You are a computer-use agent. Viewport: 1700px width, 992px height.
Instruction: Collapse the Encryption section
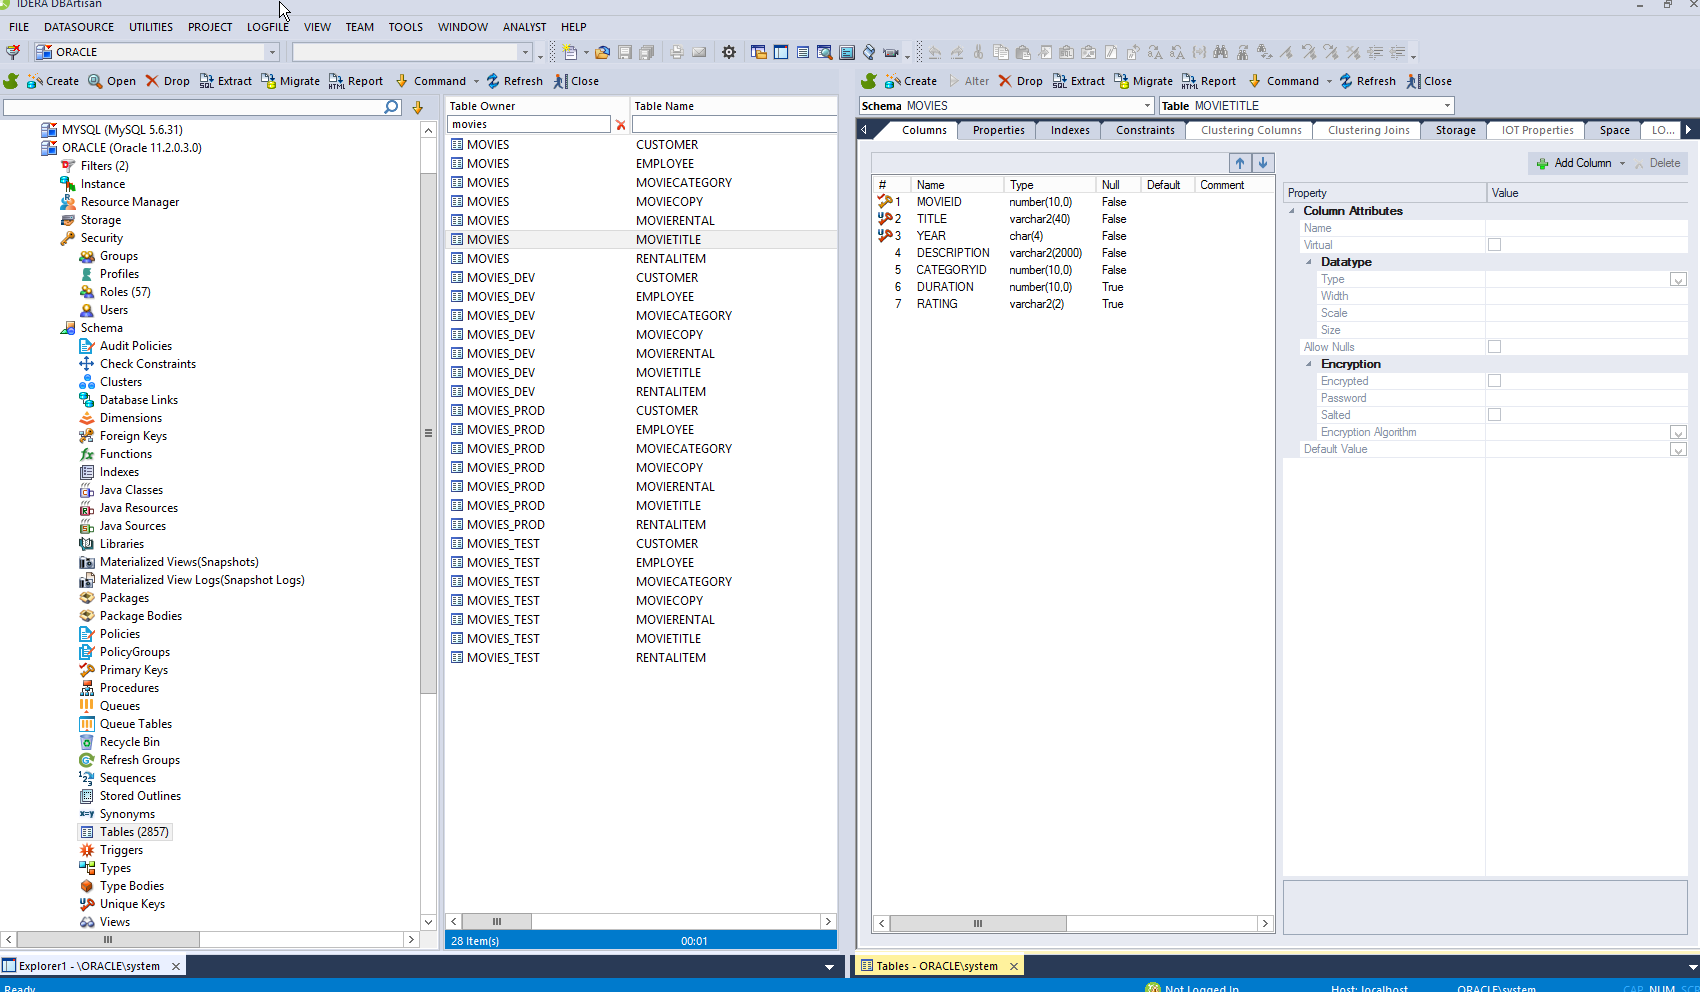click(x=1309, y=364)
